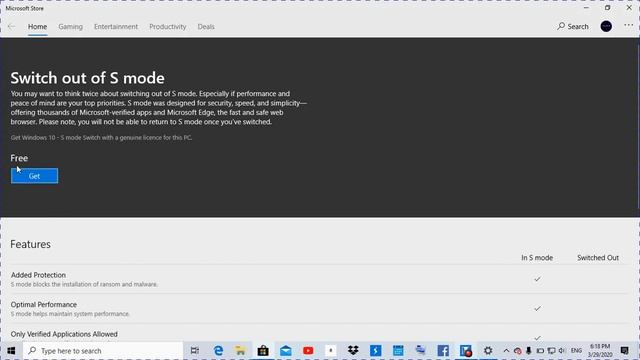Click the battery tray icon
This screenshot has width=640, height=360.
click(x=540, y=351)
